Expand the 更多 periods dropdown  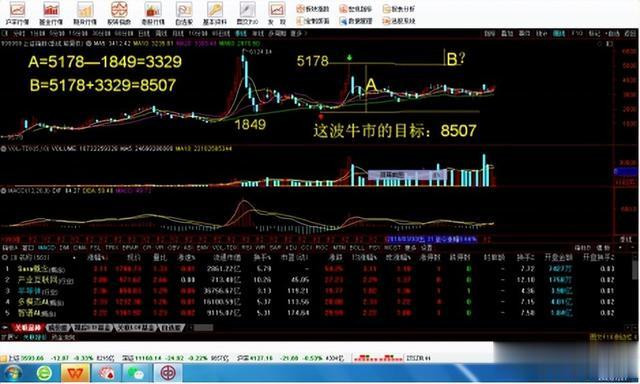tap(297, 33)
